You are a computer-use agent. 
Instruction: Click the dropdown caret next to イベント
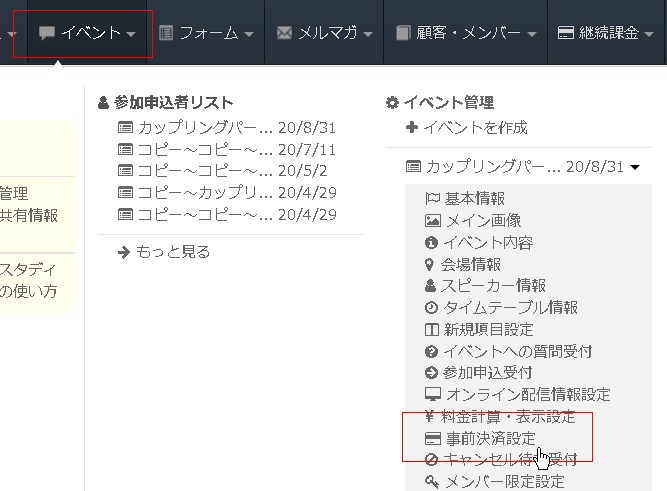click(x=131, y=34)
